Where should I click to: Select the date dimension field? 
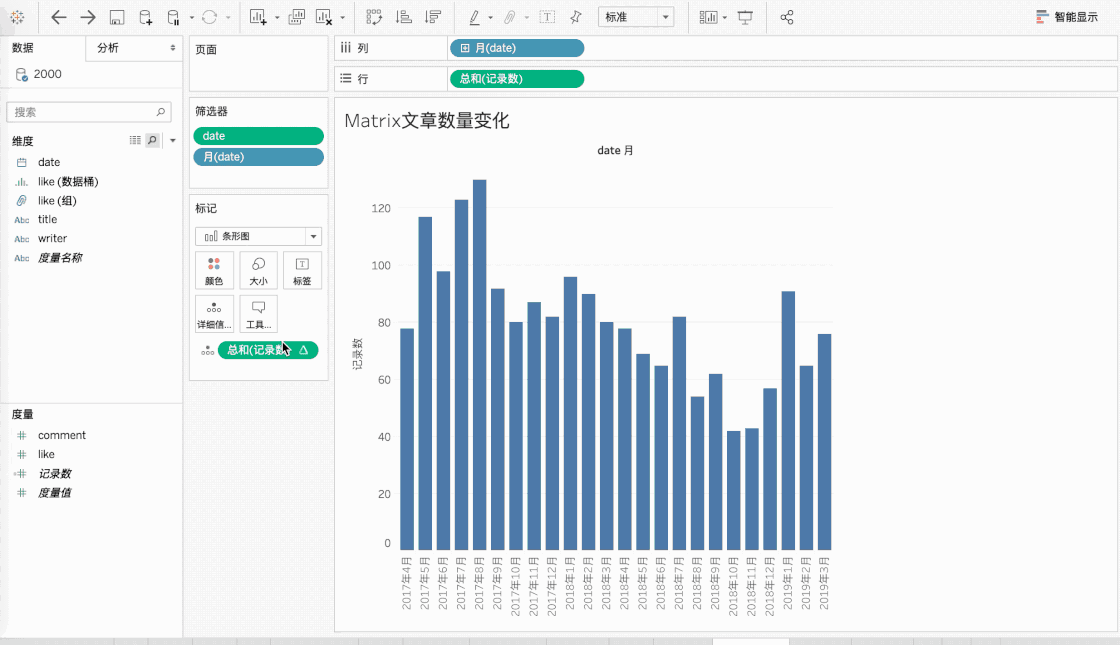coord(49,162)
